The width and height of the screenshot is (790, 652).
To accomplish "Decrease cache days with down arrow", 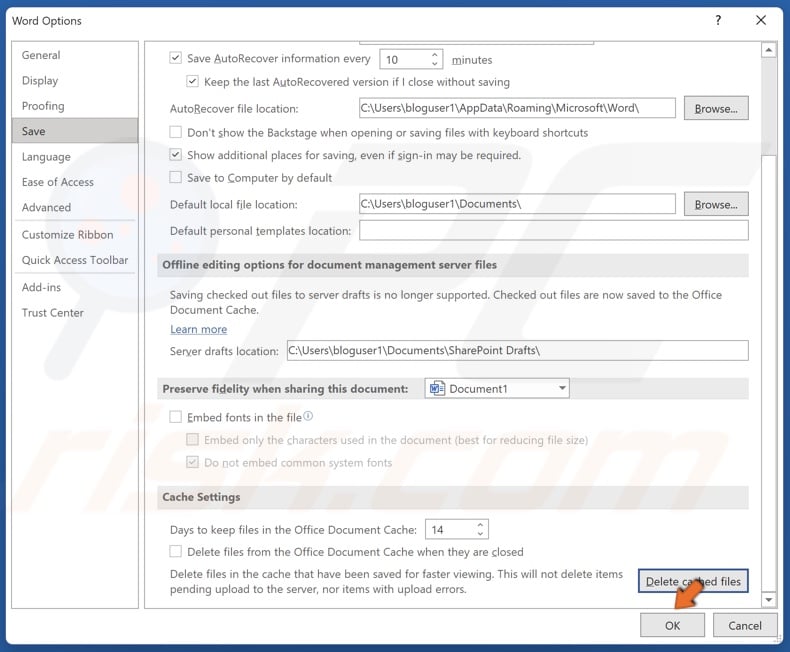I will pos(481,534).
